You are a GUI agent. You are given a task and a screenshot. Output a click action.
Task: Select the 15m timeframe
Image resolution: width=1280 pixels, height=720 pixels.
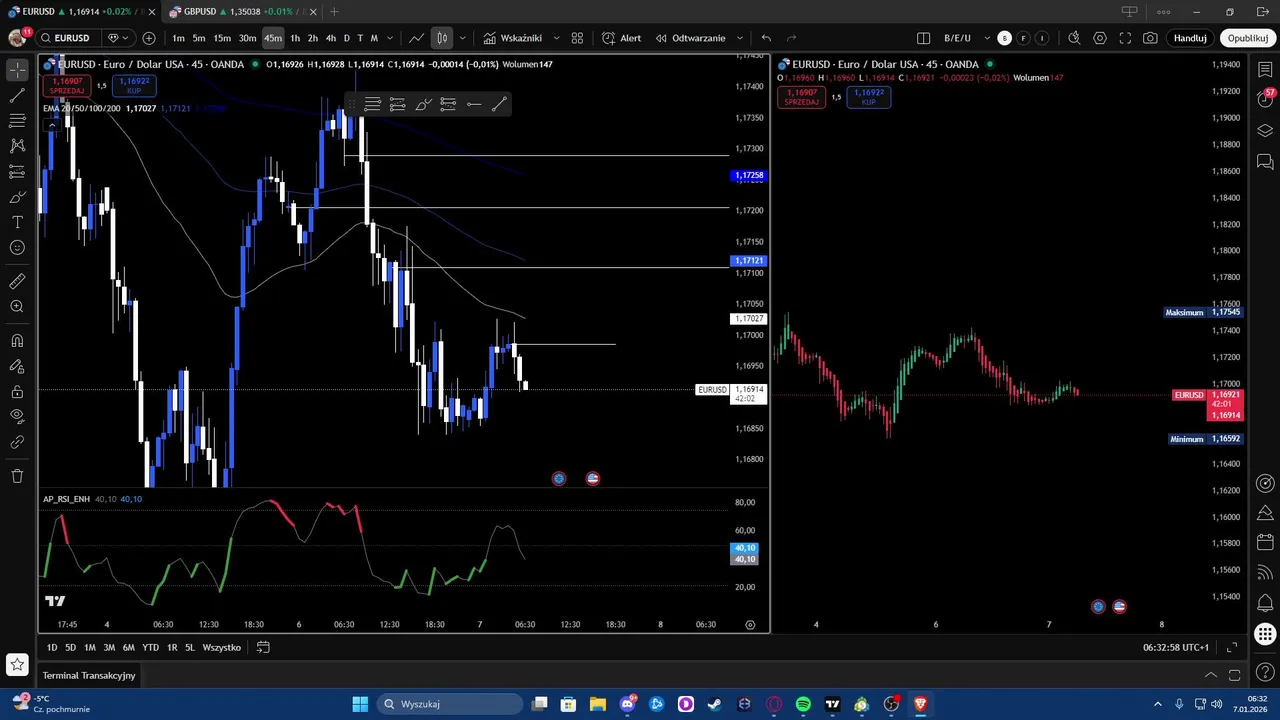pos(222,38)
